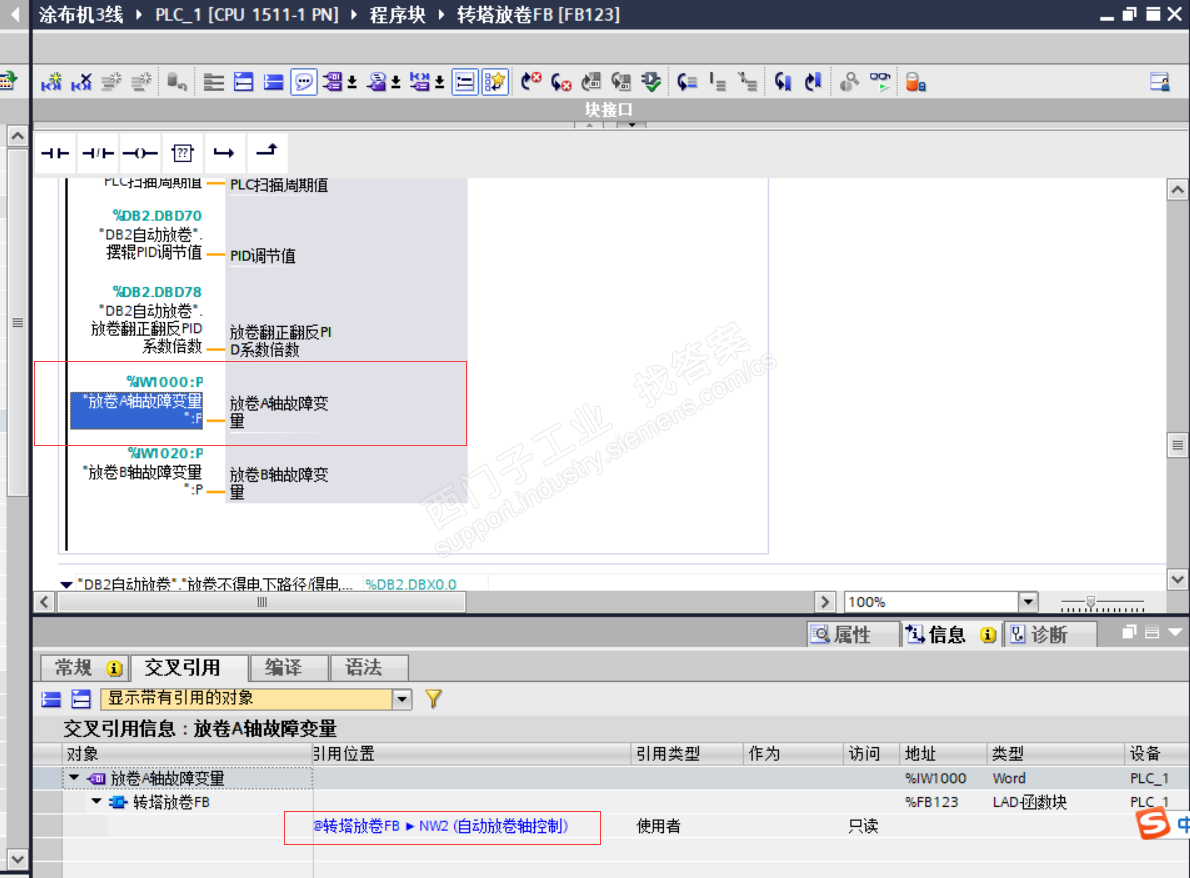Switch to the 诊断 tab
The height and width of the screenshot is (878, 1190).
[x=1050, y=634]
